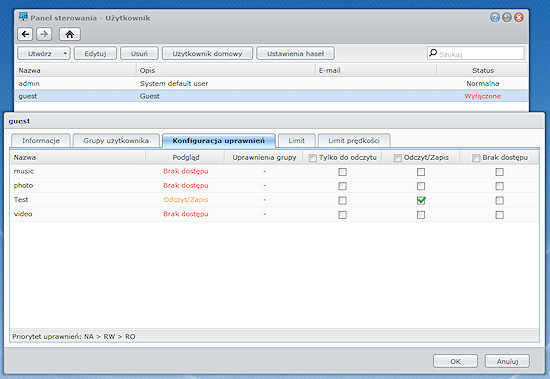
Task: Open help via the blue question icon
Action: (495, 17)
